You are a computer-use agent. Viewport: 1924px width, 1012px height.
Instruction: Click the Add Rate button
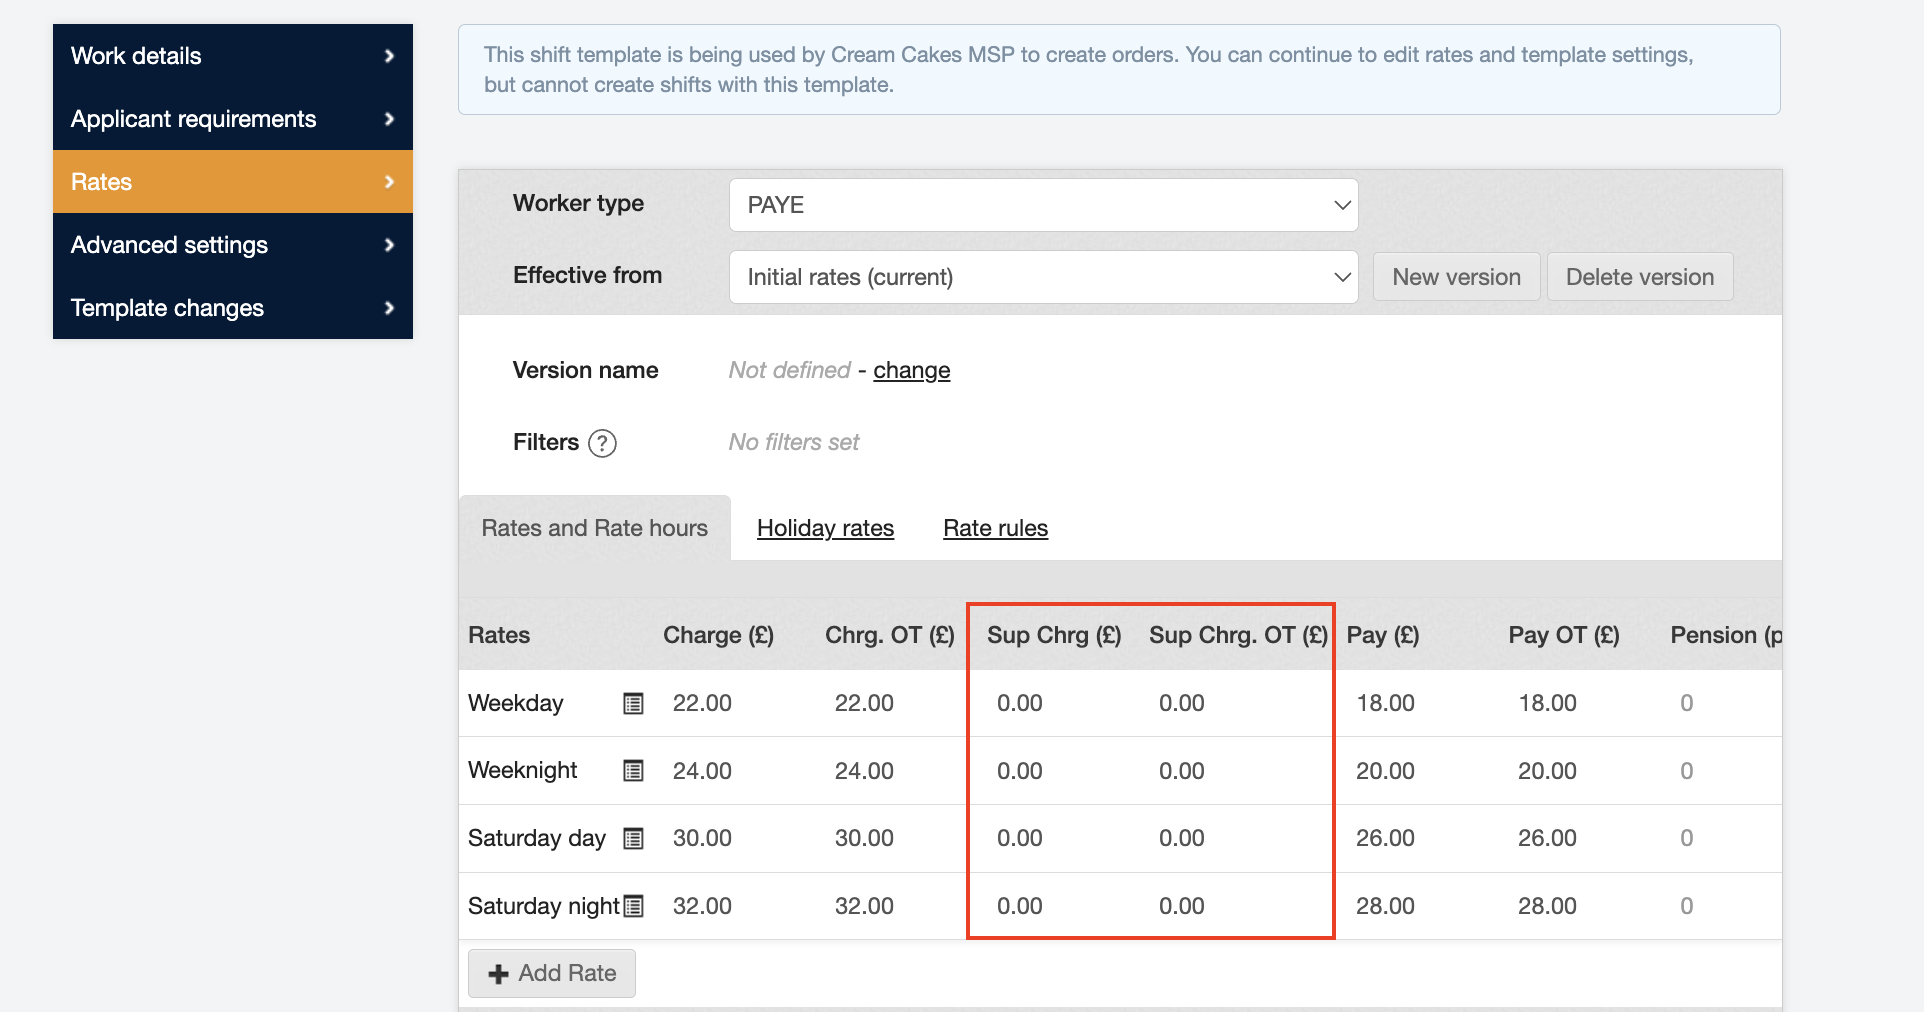pos(552,973)
